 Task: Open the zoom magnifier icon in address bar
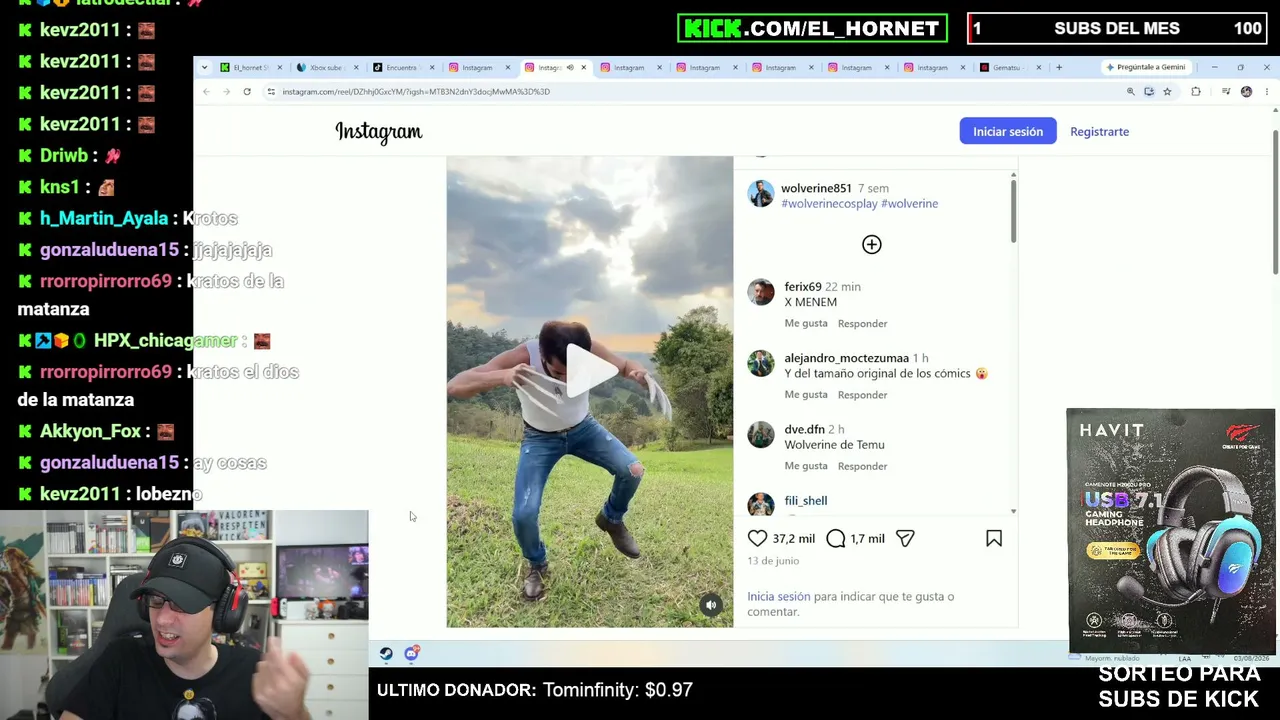click(1131, 92)
